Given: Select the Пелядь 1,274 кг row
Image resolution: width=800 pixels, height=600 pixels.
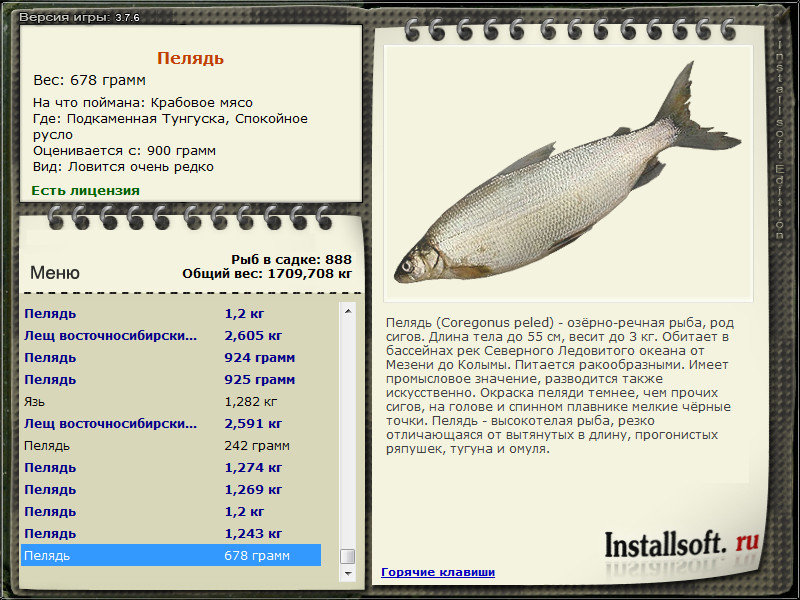Looking at the screenshot, I should pos(171,467).
